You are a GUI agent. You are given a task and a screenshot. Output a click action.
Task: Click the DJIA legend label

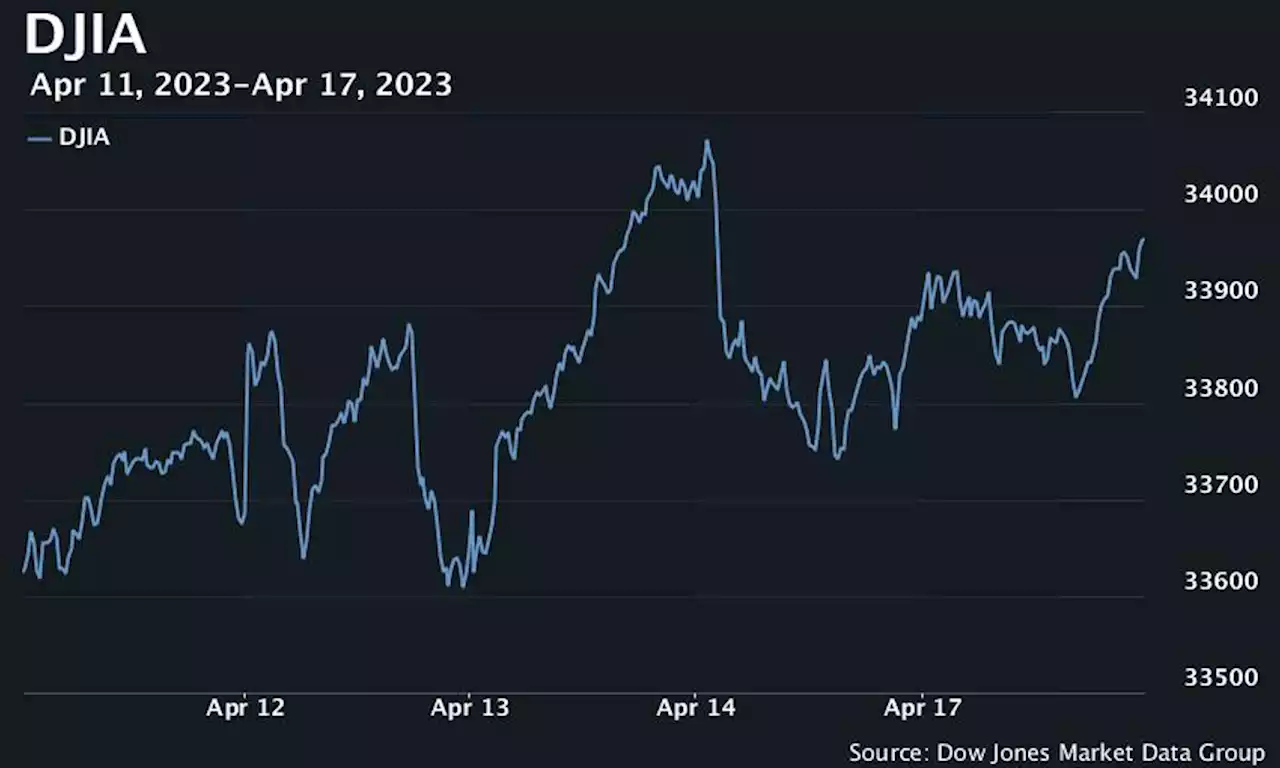(x=85, y=138)
